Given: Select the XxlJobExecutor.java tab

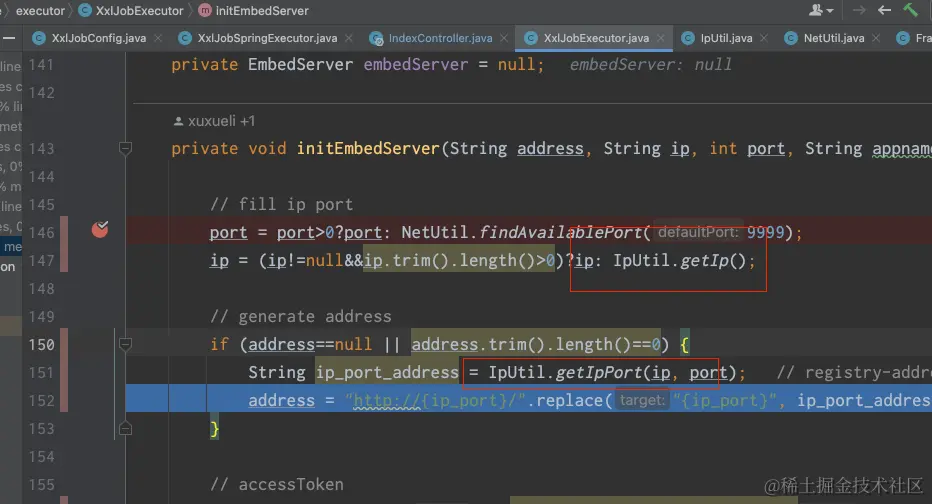Looking at the screenshot, I should tap(596, 38).
